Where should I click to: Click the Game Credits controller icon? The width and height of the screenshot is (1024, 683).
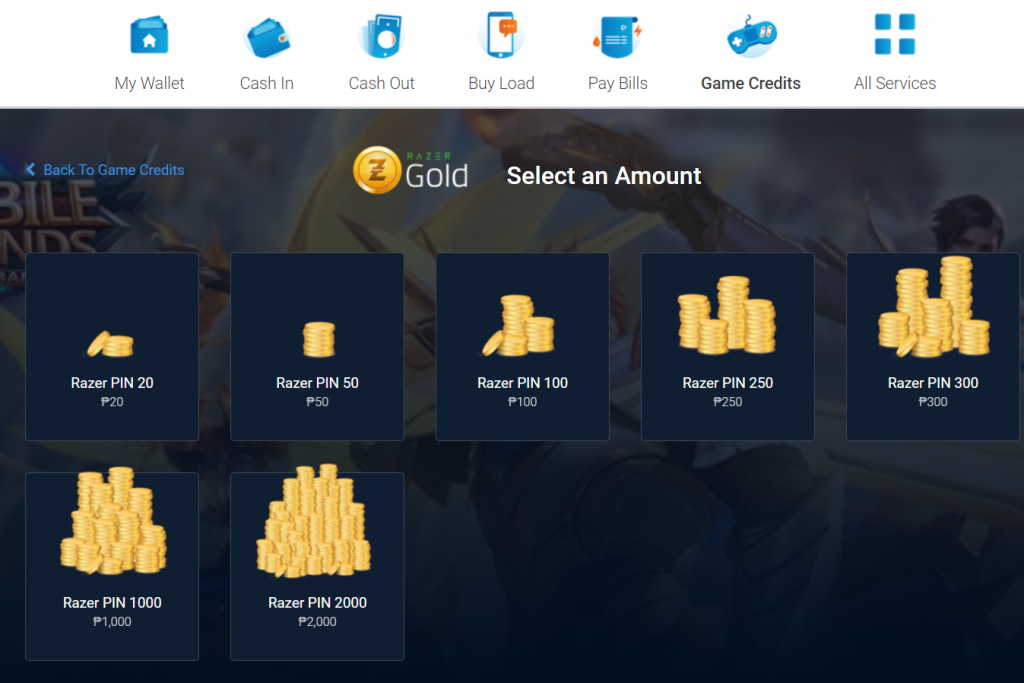(751, 36)
